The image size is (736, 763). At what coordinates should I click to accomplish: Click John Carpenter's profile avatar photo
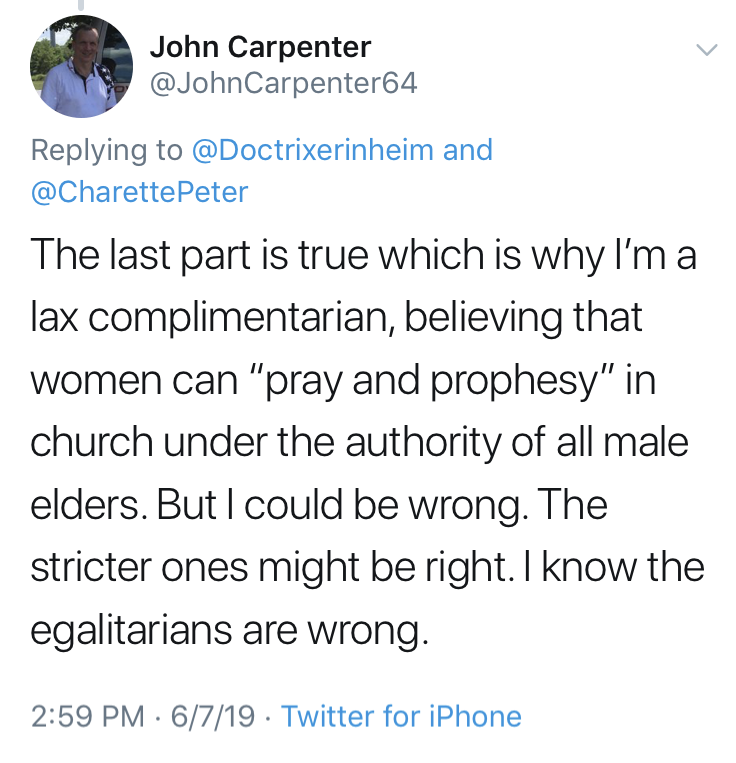[83, 67]
